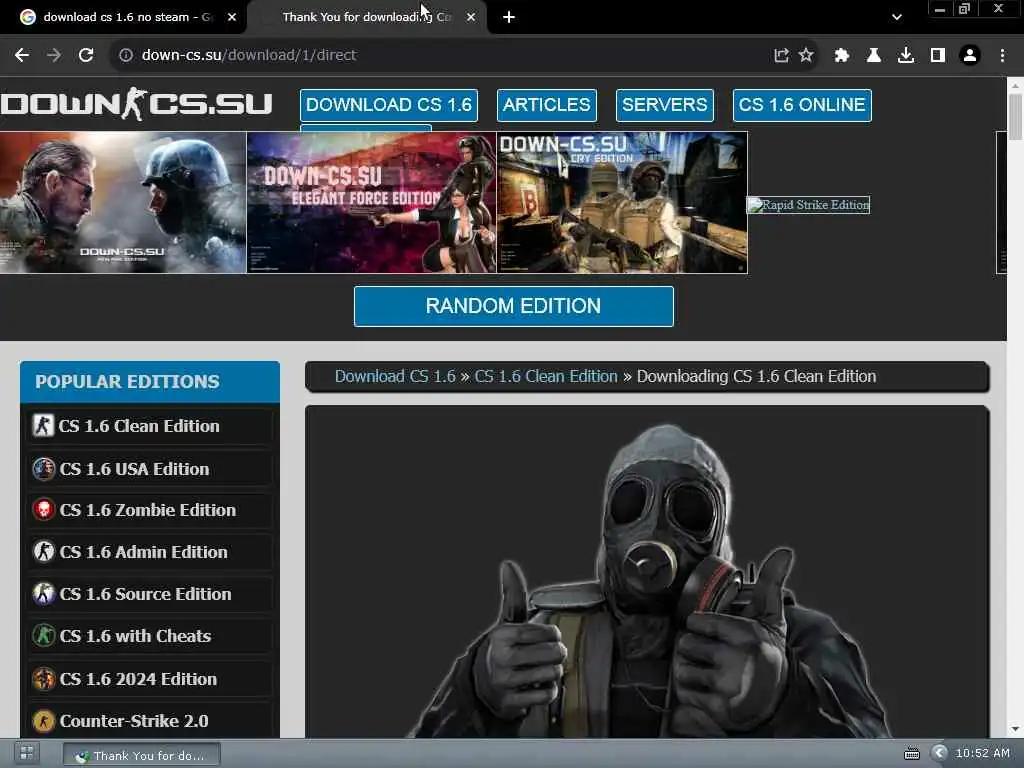Click the Elegant Force Edition banner
Image resolution: width=1024 pixels, height=768 pixels.
372,202
